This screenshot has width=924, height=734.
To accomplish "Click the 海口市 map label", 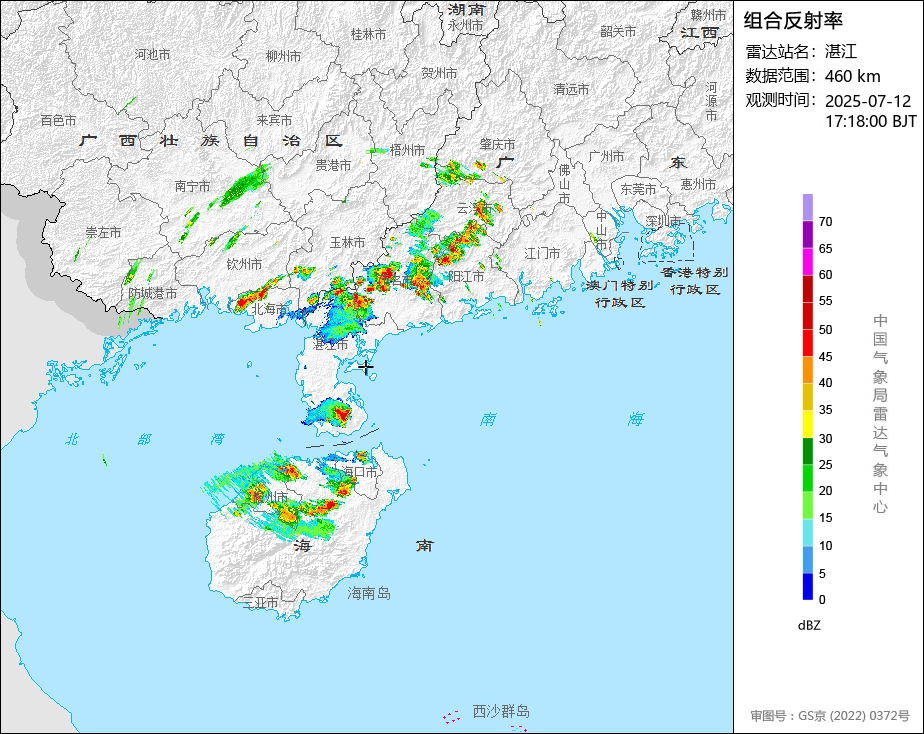I will (x=359, y=472).
